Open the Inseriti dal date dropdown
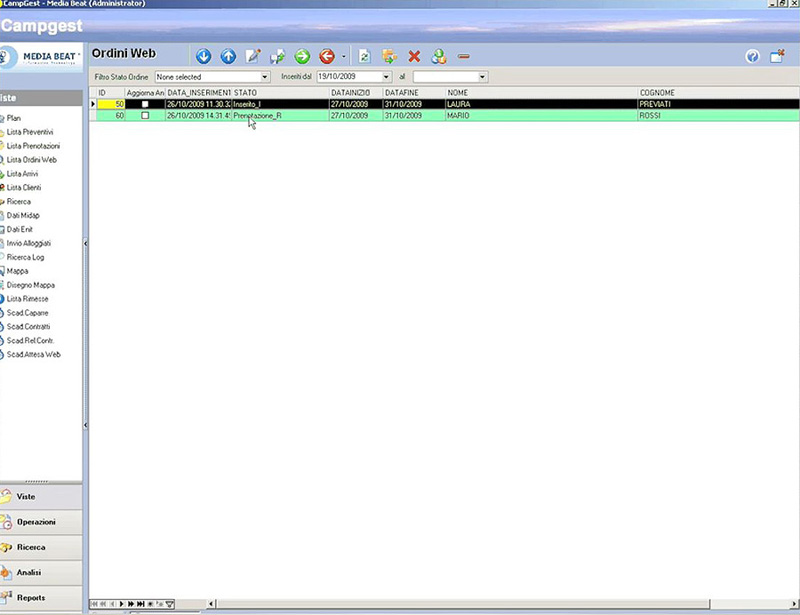 click(386, 77)
